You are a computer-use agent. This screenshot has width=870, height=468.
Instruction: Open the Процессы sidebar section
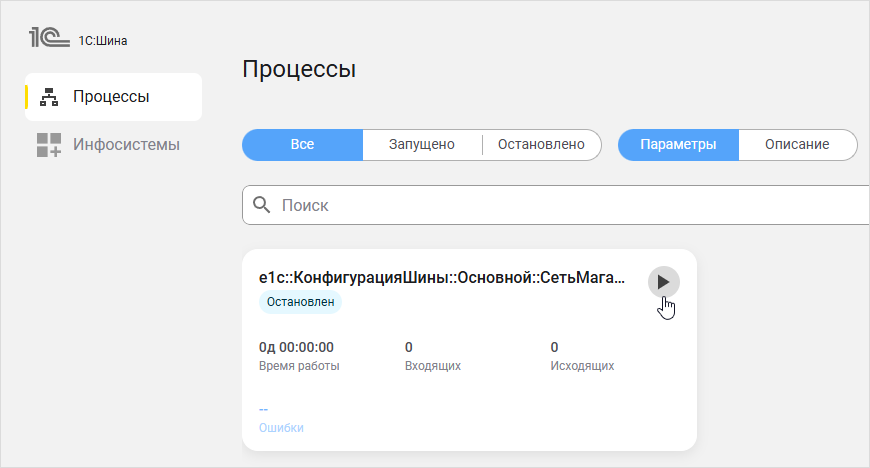113,97
